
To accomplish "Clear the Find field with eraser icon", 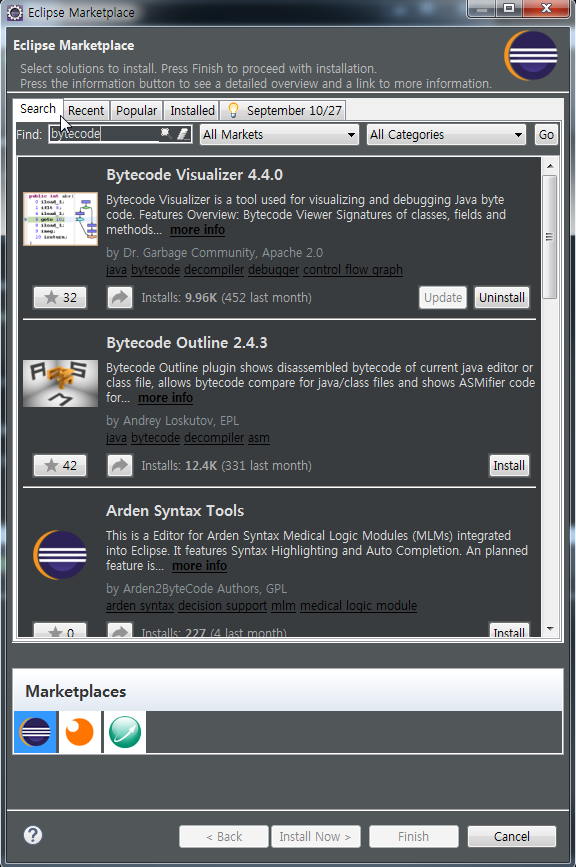I will (183, 134).
